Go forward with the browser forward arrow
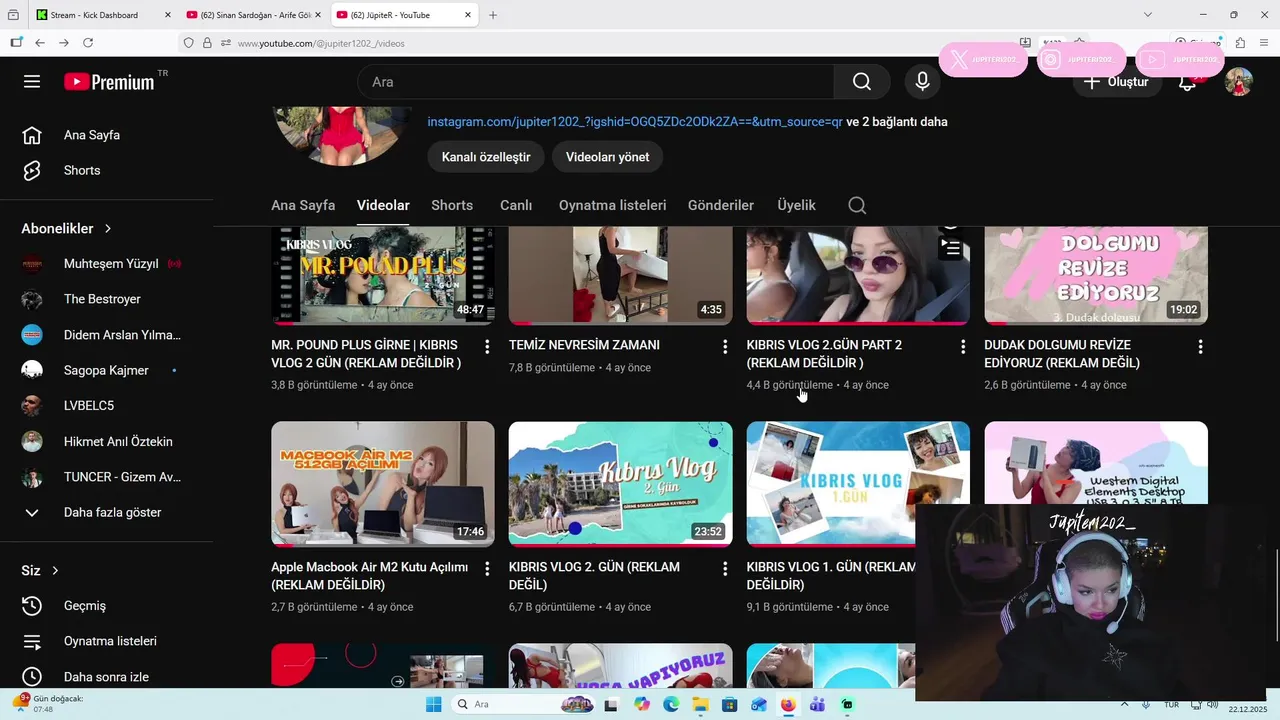 [x=64, y=43]
